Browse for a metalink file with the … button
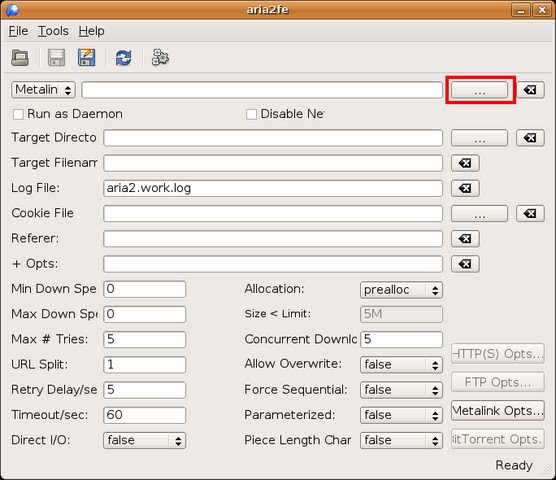The image size is (556, 480). (x=479, y=90)
